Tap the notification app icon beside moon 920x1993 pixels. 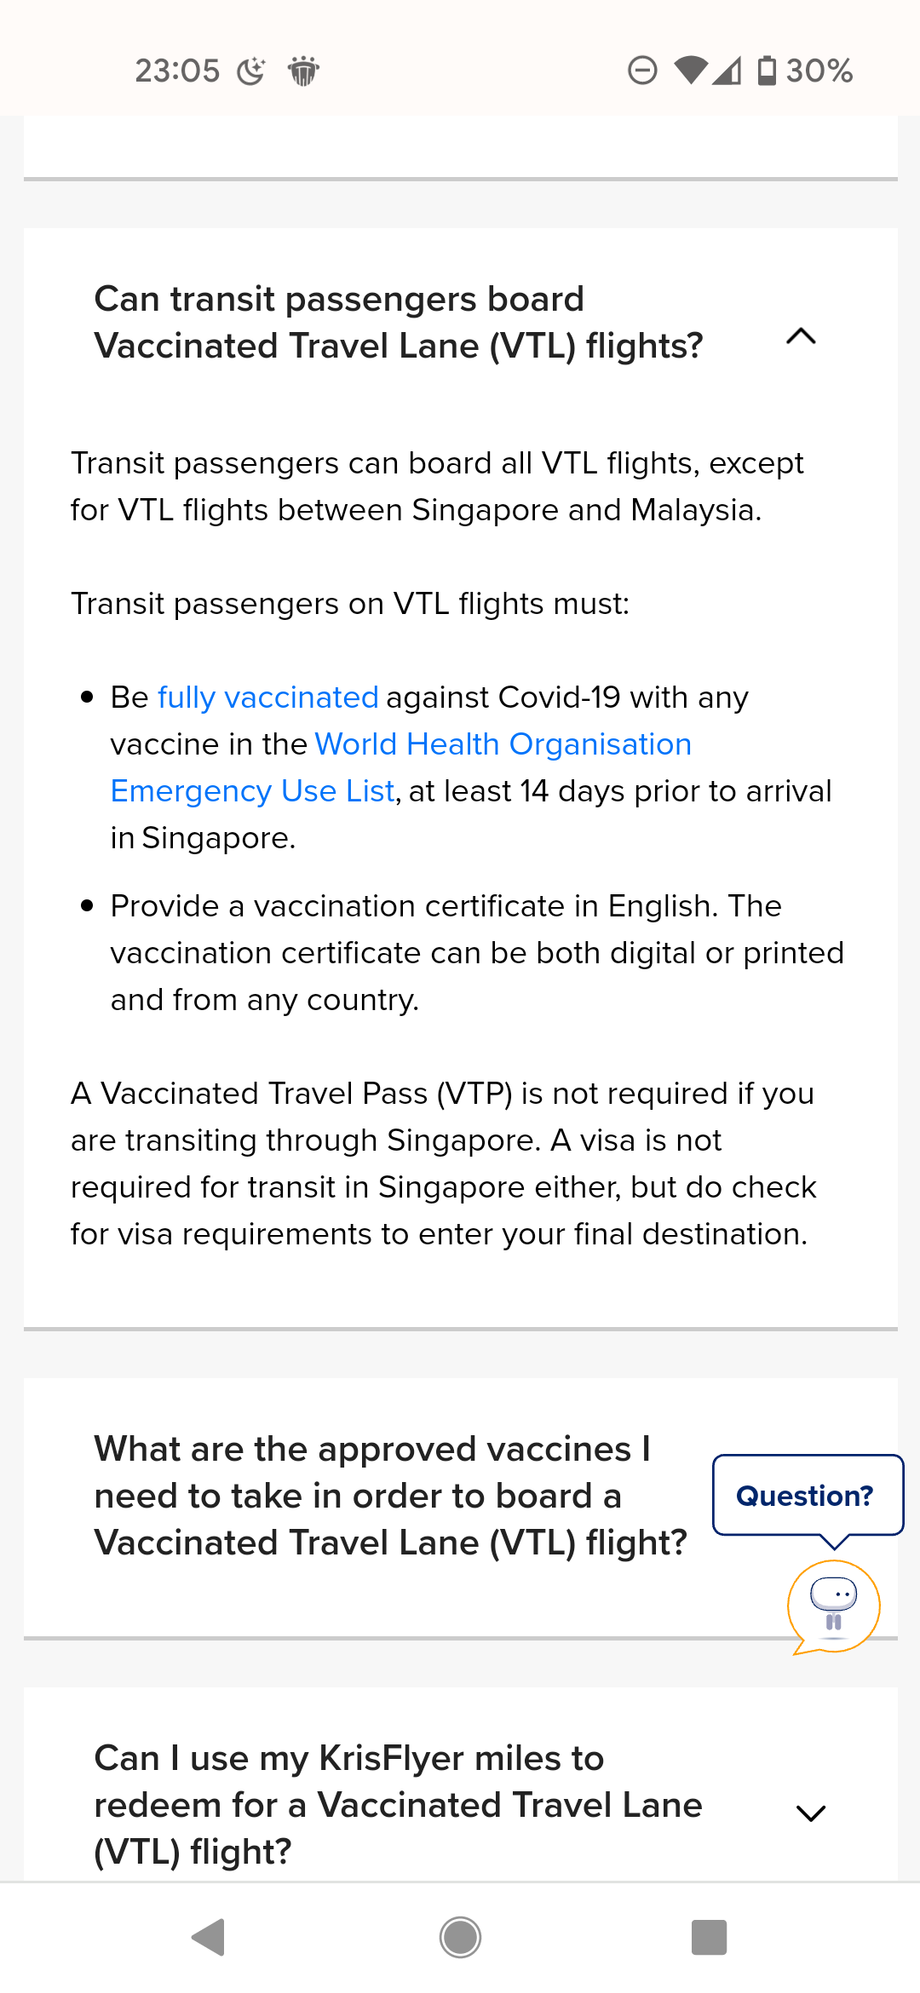[x=303, y=71]
